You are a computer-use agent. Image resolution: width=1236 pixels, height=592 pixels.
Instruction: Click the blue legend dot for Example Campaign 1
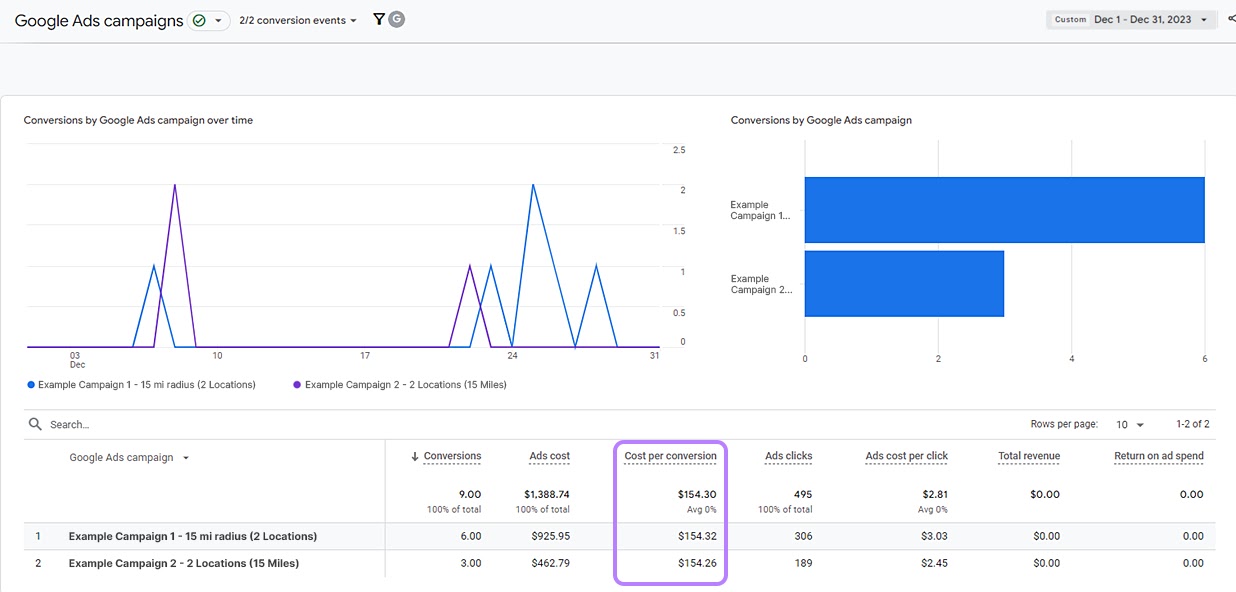click(31, 384)
